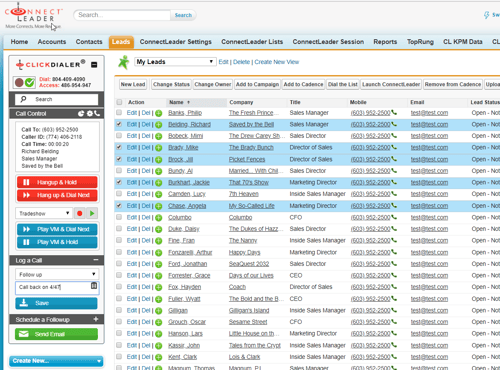The image size is (500, 370).
Task: Start voicemail recording with red dot
Action: 80,213
